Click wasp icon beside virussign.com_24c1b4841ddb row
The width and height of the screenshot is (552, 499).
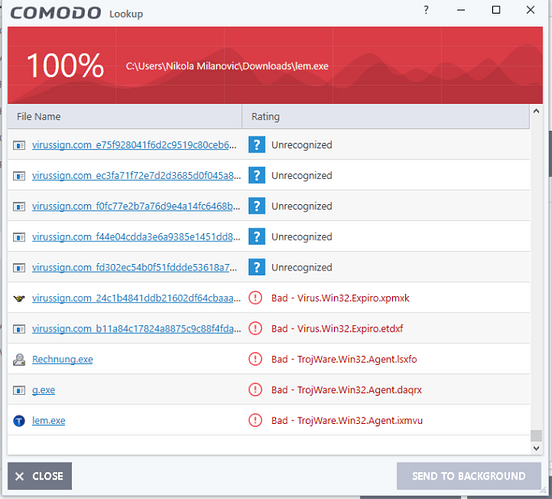[19, 298]
